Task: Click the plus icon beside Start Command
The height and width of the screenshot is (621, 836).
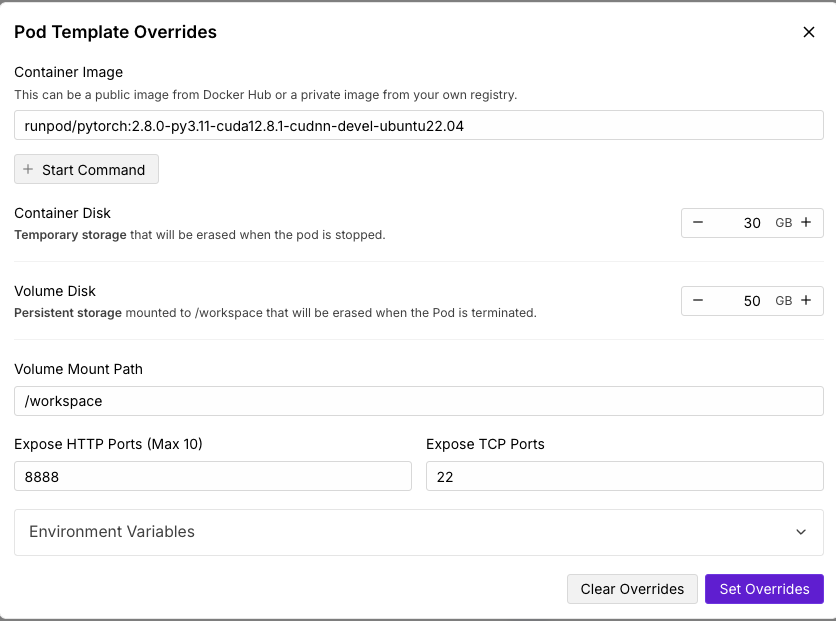Action: [28, 170]
